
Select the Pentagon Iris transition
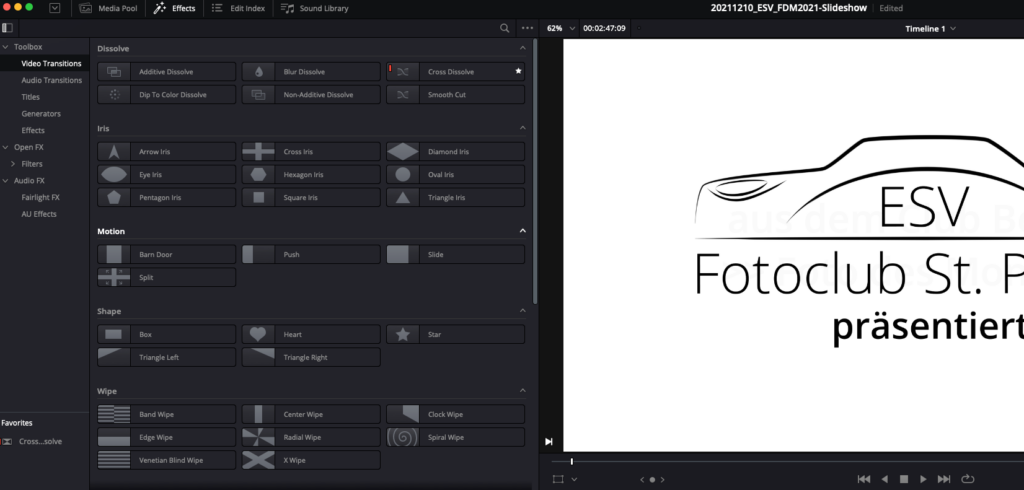pos(167,197)
